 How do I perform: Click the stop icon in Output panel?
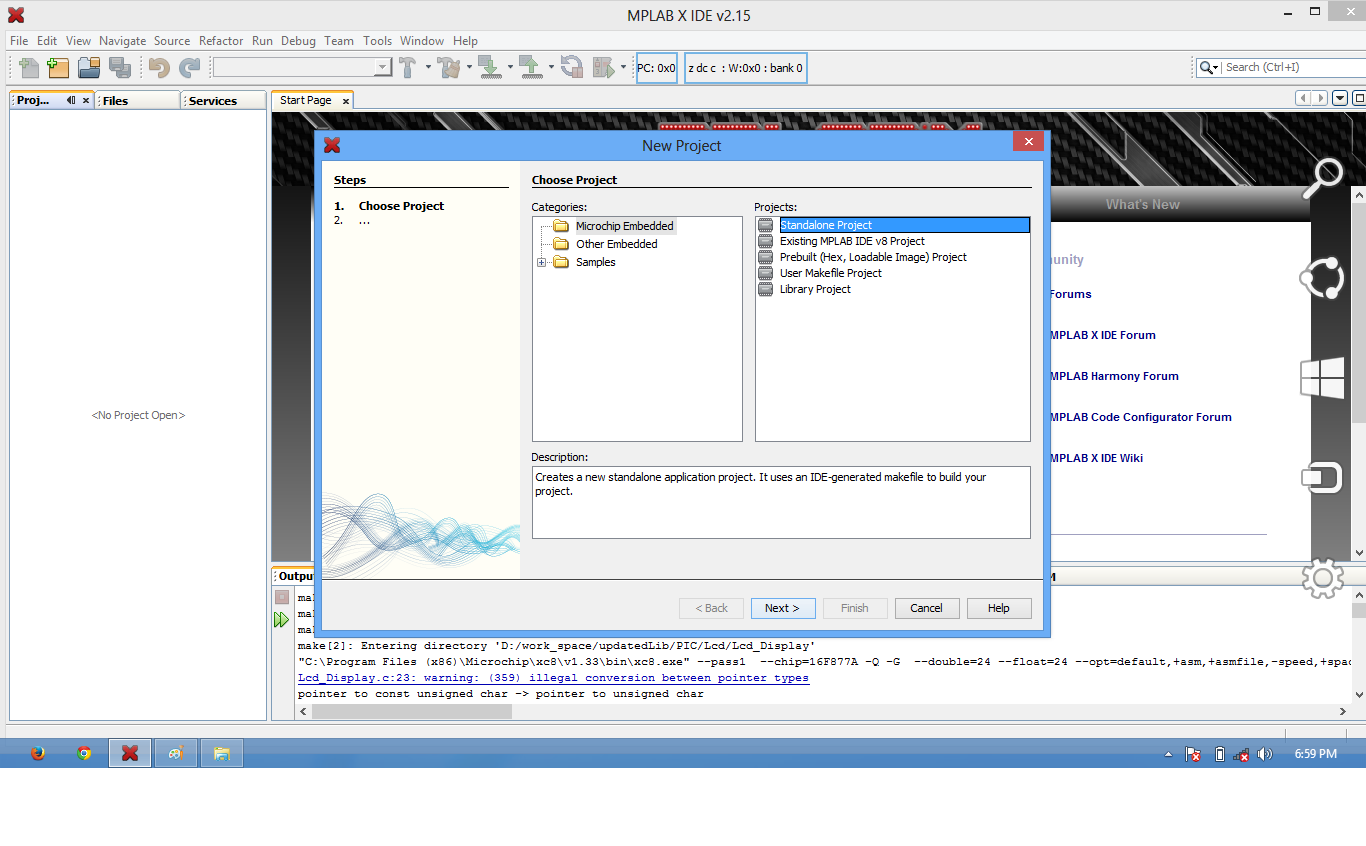point(282,597)
